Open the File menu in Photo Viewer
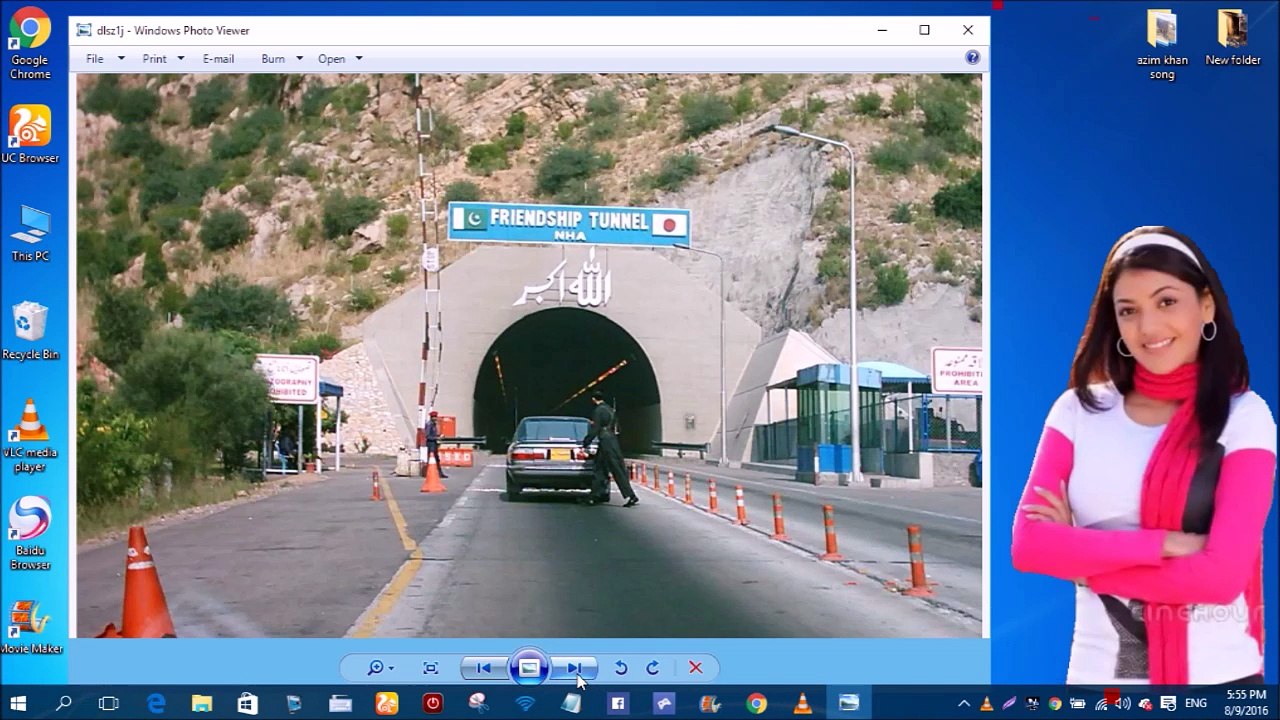 [x=105, y=59]
